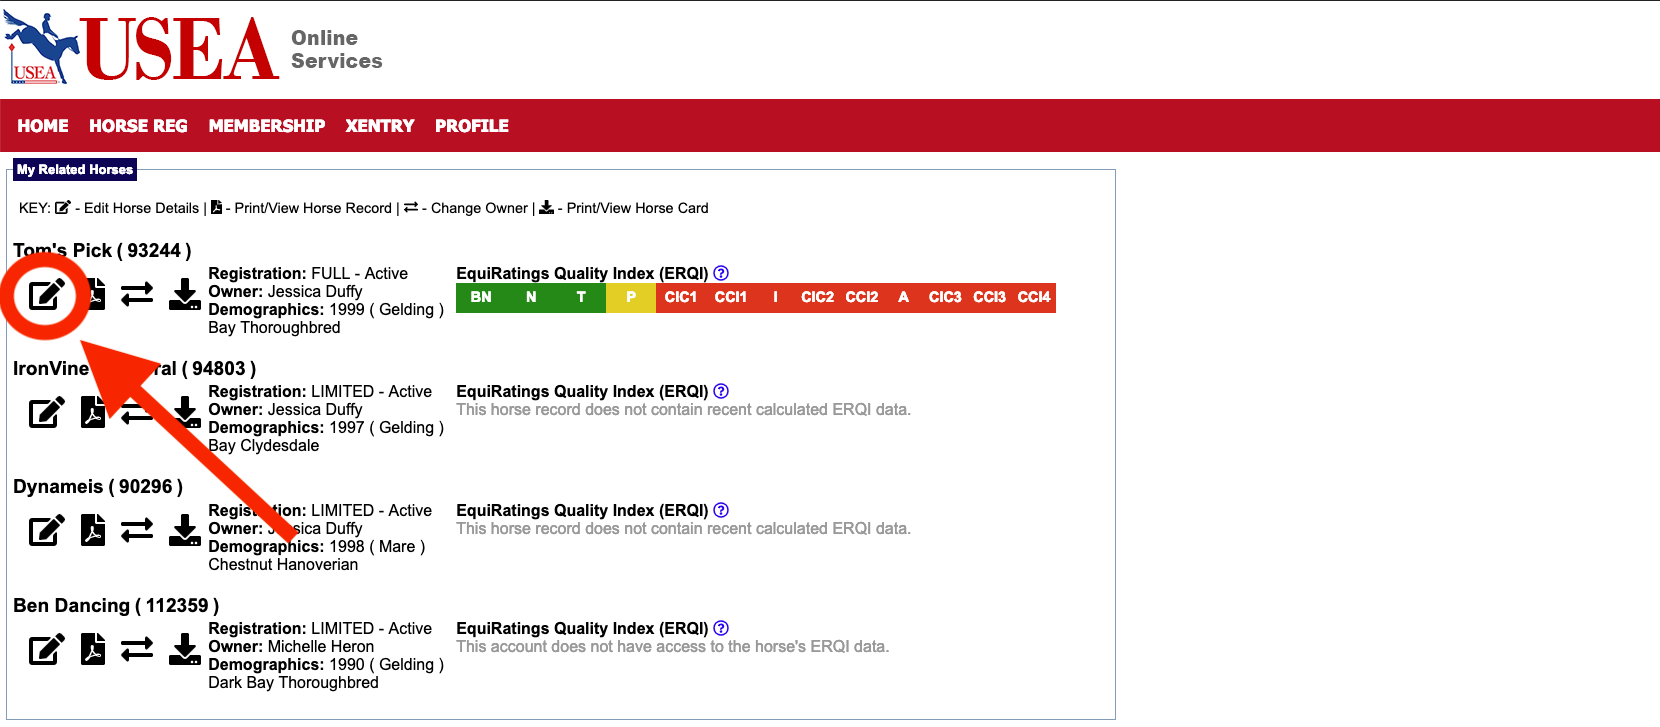Open the MEMBERSHIP menu
This screenshot has width=1660, height=727.
[x=266, y=126]
